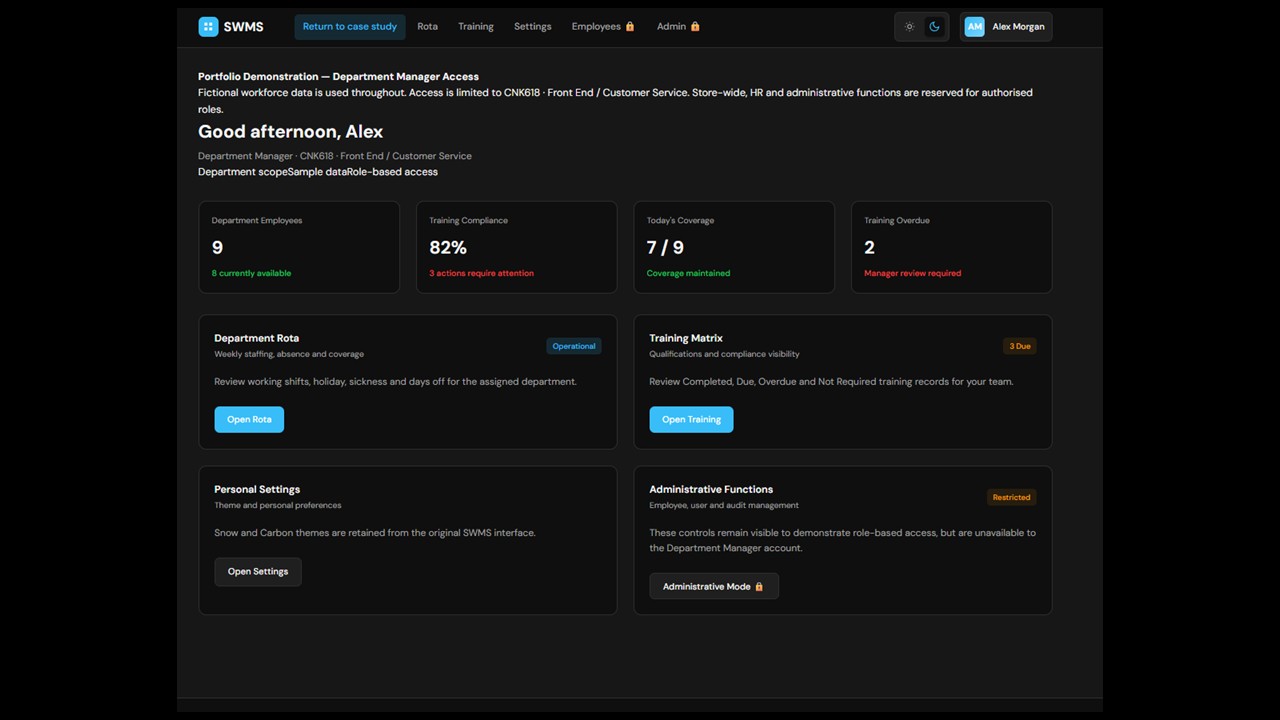This screenshot has height=720, width=1280.
Task: Select the Admin nav item
Action: (x=678, y=27)
